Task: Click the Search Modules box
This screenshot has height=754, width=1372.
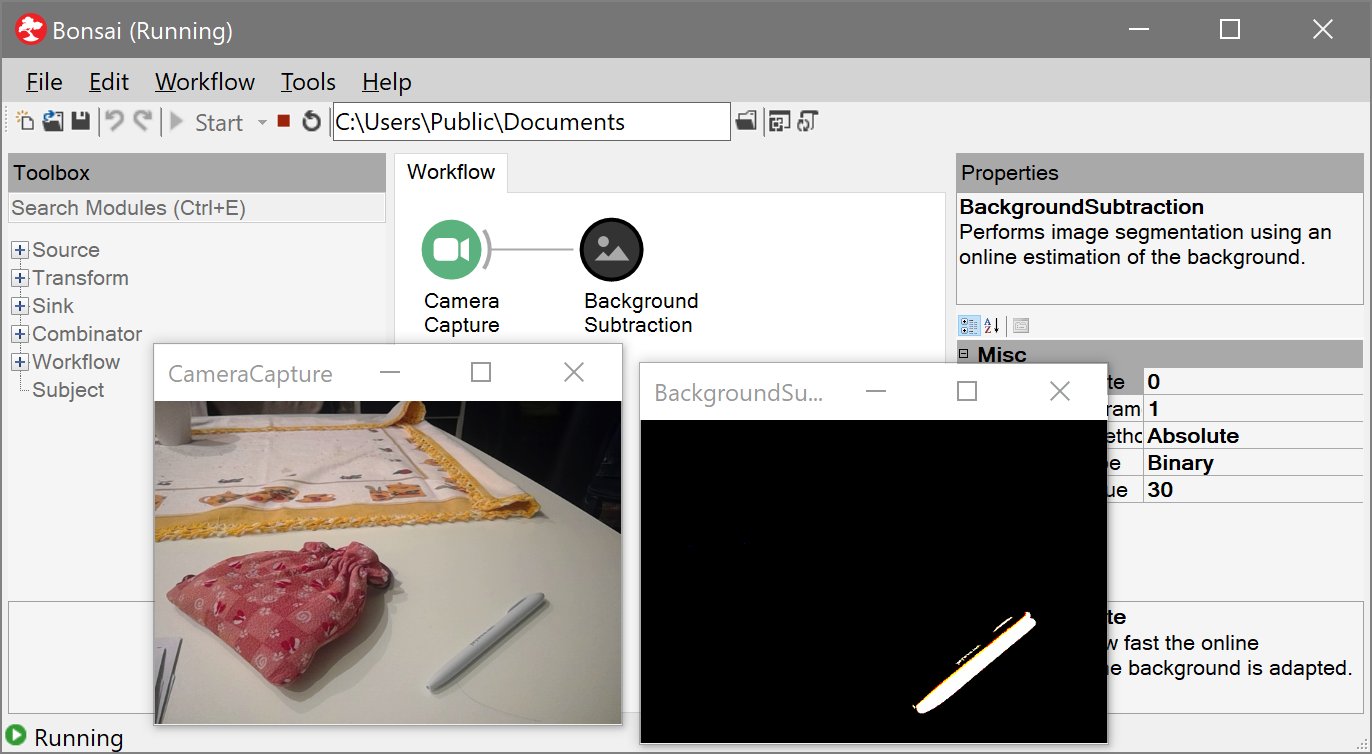Action: pos(197,208)
